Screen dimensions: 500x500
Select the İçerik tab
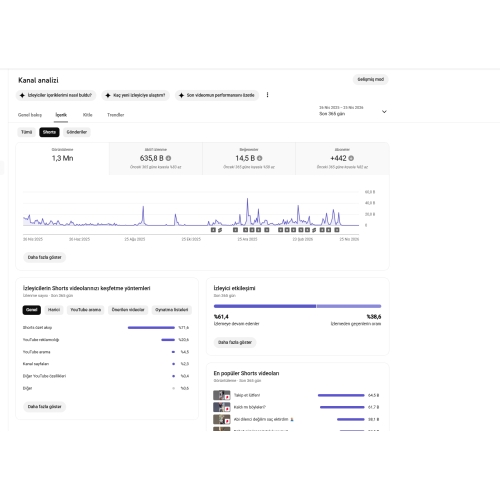[61, 115]
